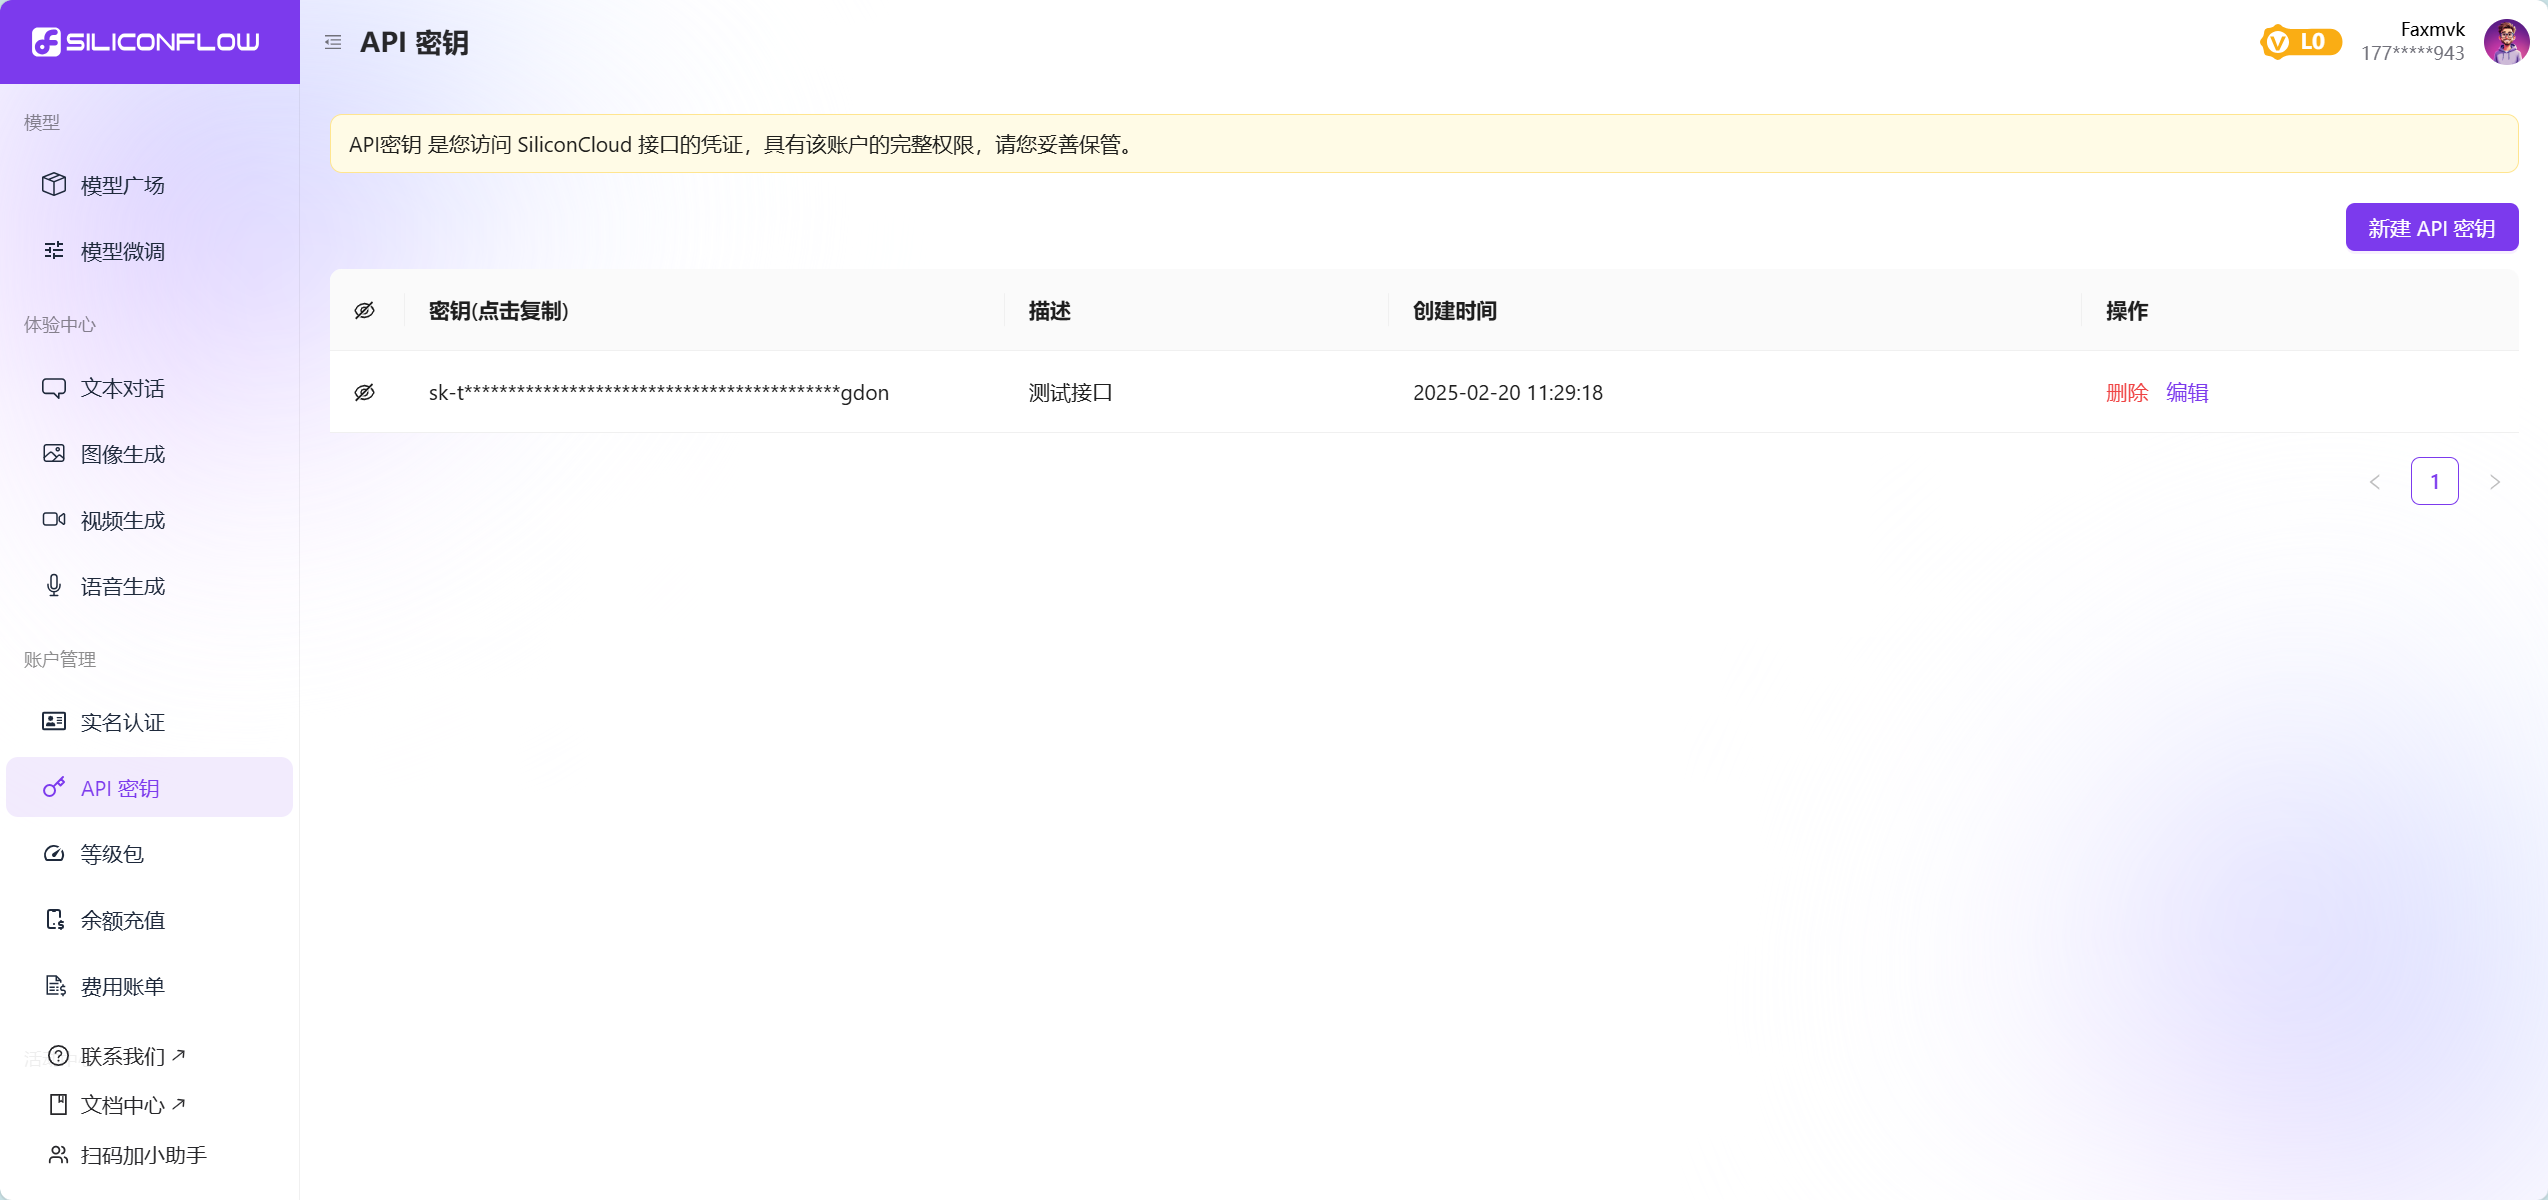Go to previous page arrow
Image resolution: width=2548 pixels, height=1200 pixels.
tap(2374, 482)
